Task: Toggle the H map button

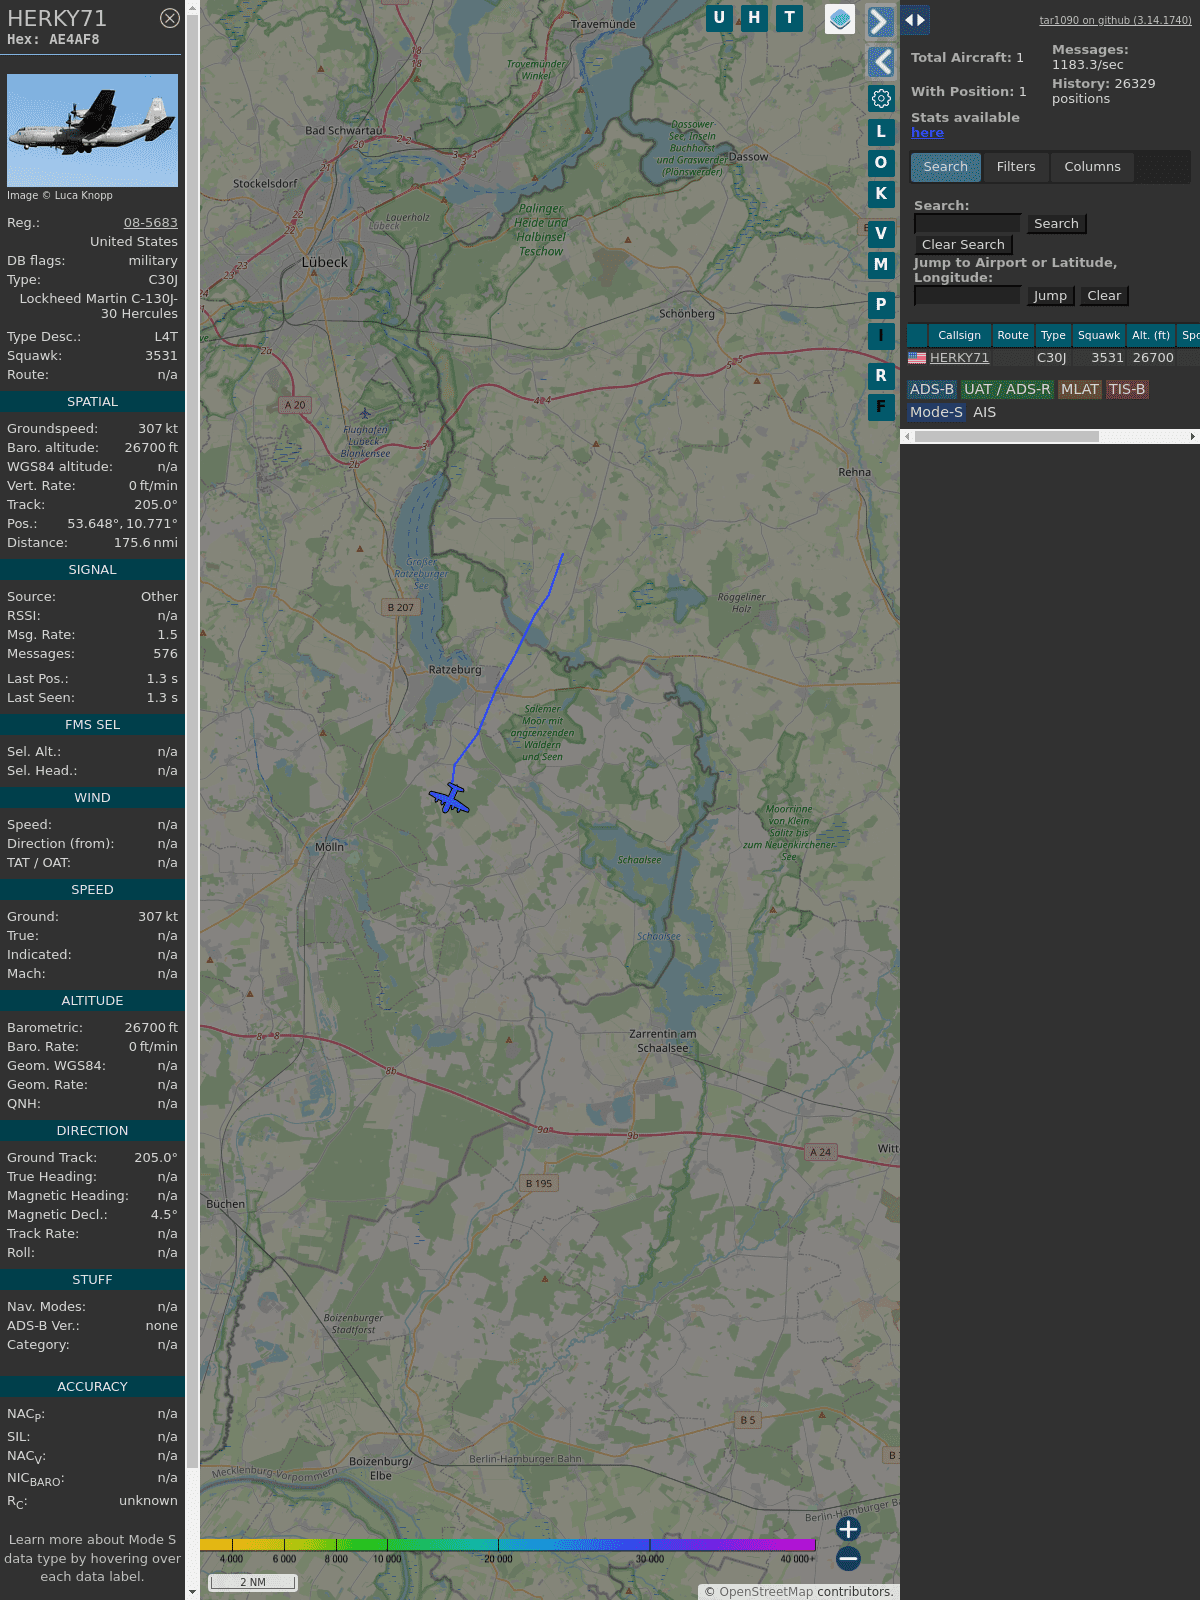Action: (754, 18)
